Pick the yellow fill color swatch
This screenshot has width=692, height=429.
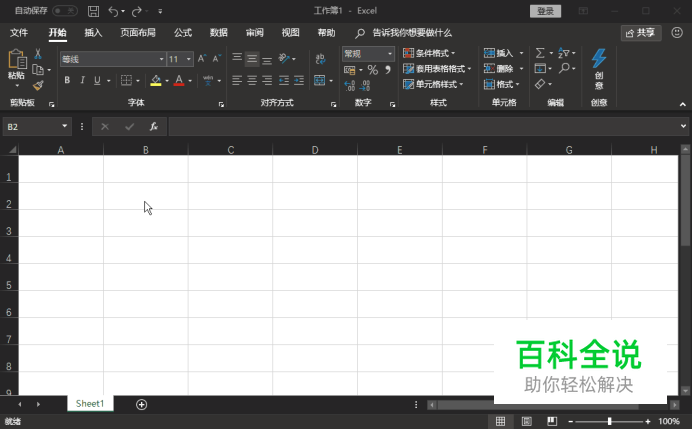coord(156,85)
